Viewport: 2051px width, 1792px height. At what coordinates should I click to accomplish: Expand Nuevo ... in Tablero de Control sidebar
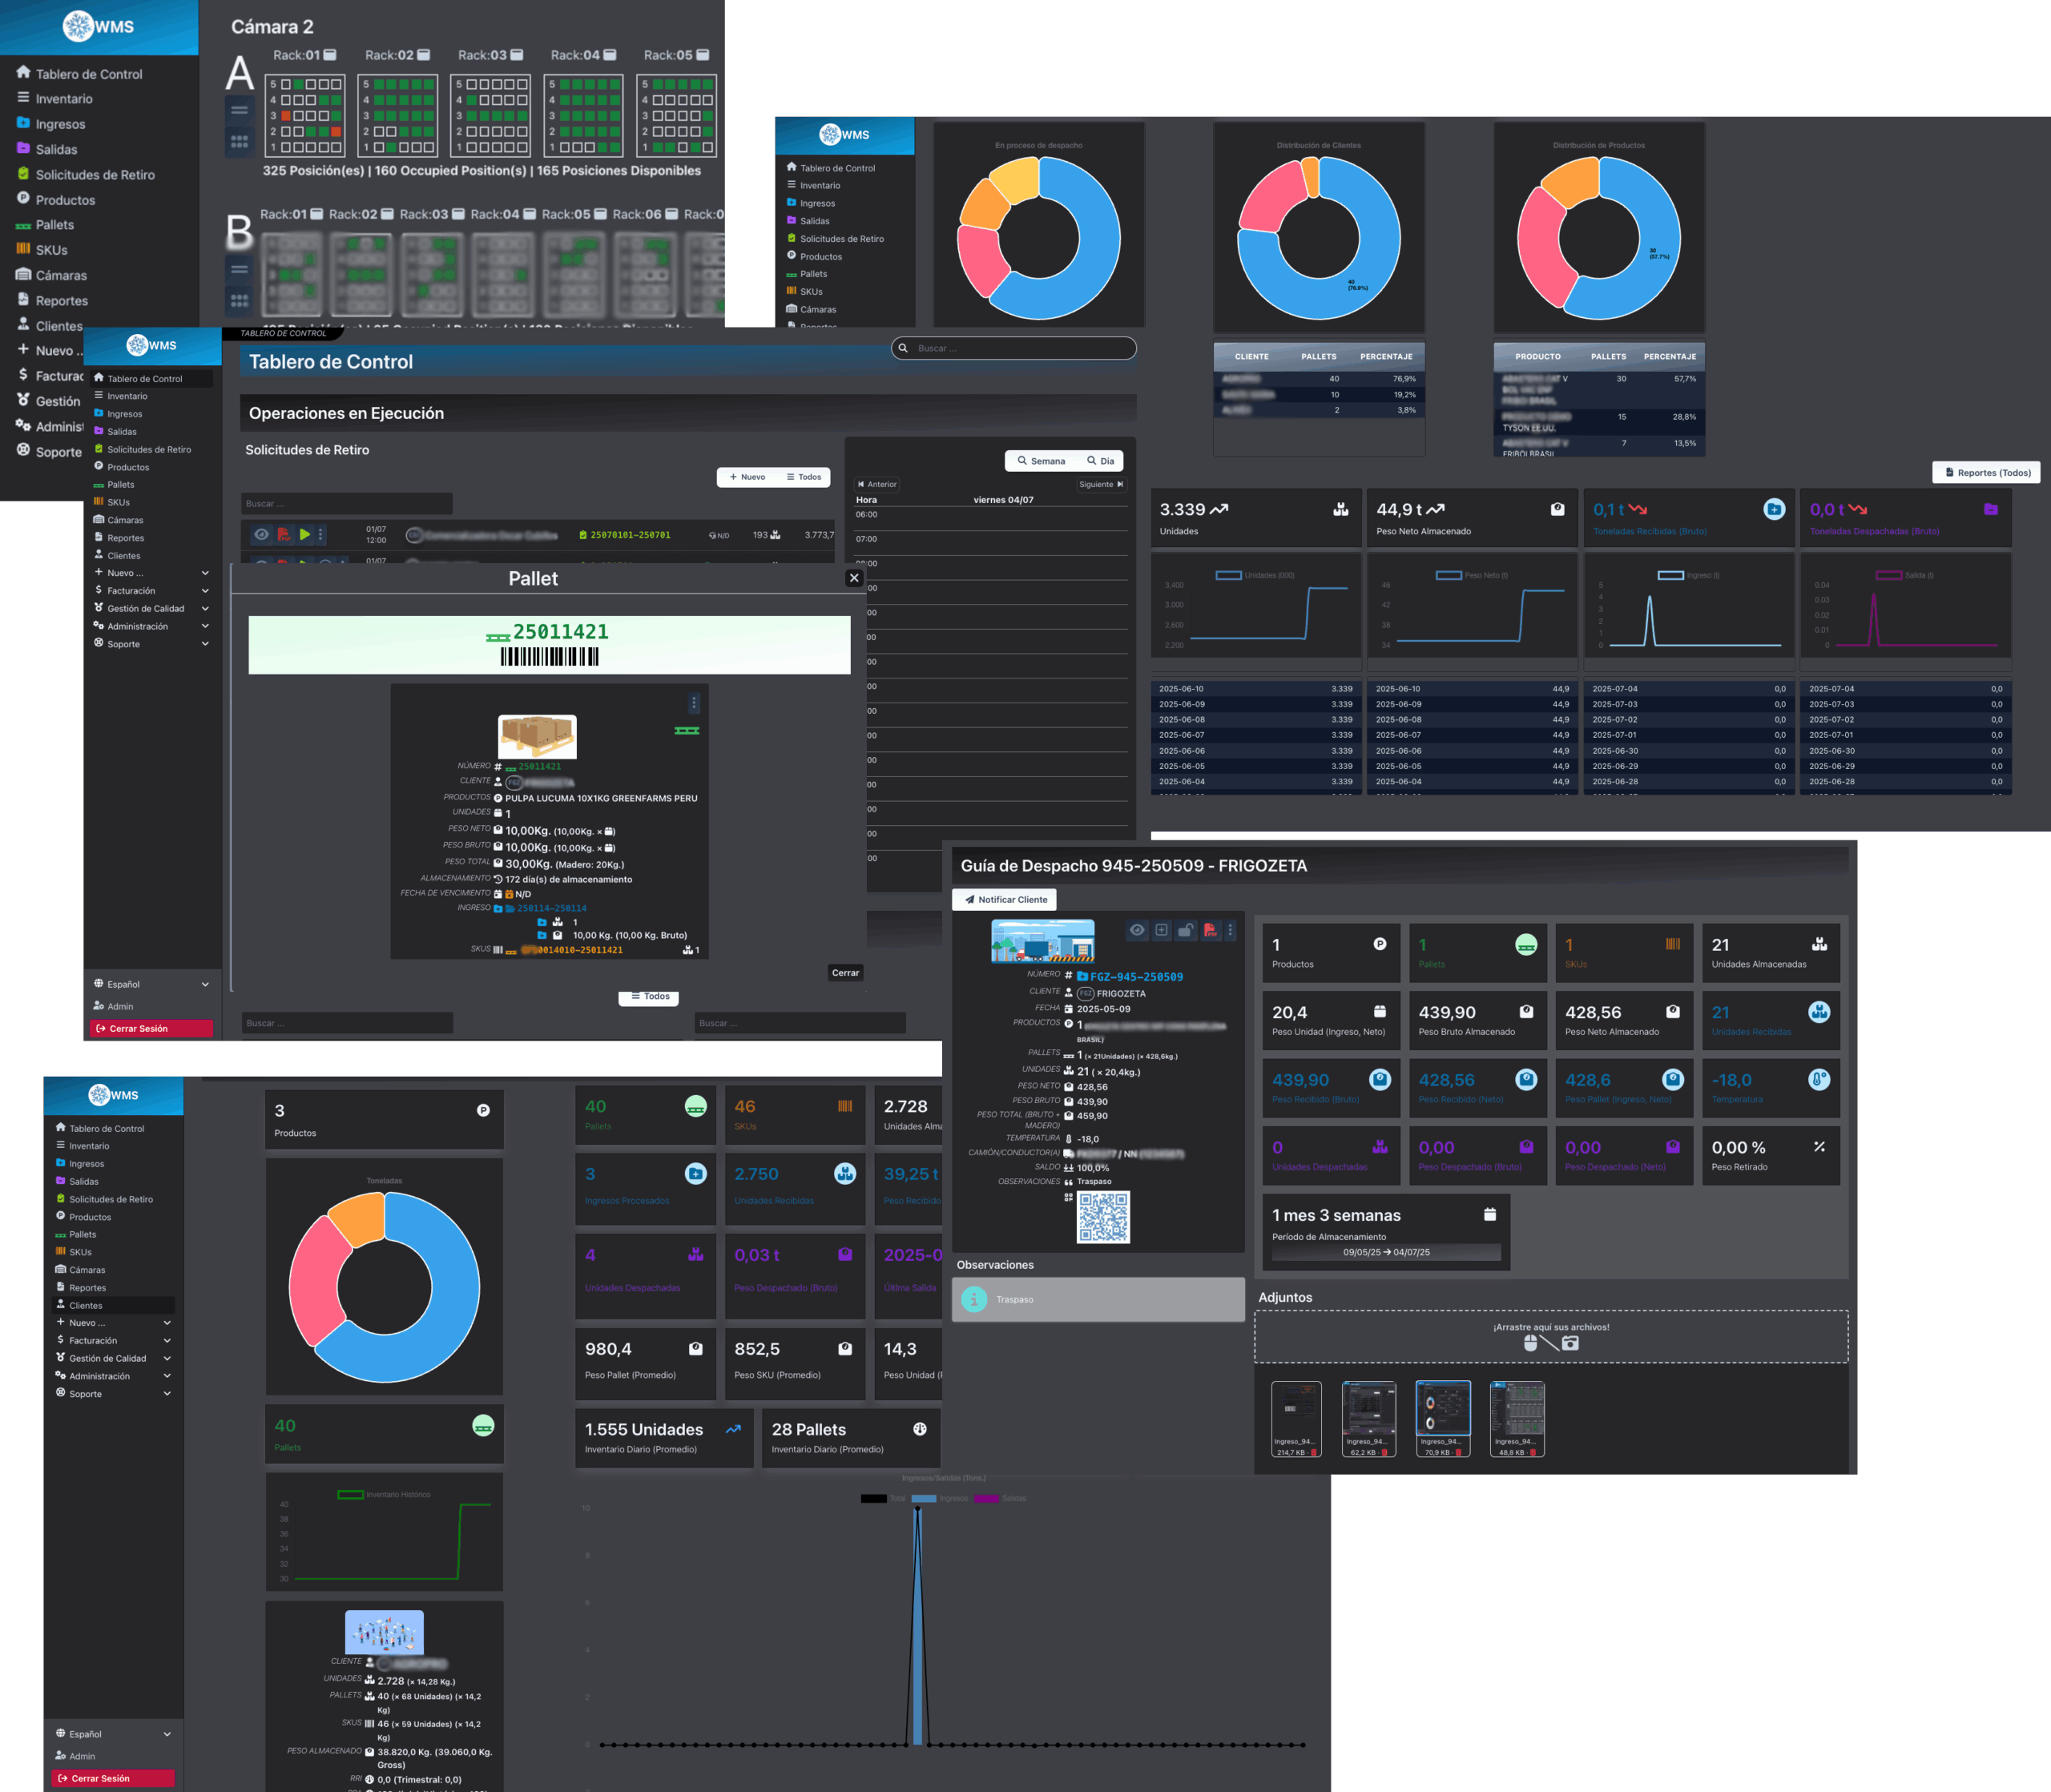[x=152, y=573]
